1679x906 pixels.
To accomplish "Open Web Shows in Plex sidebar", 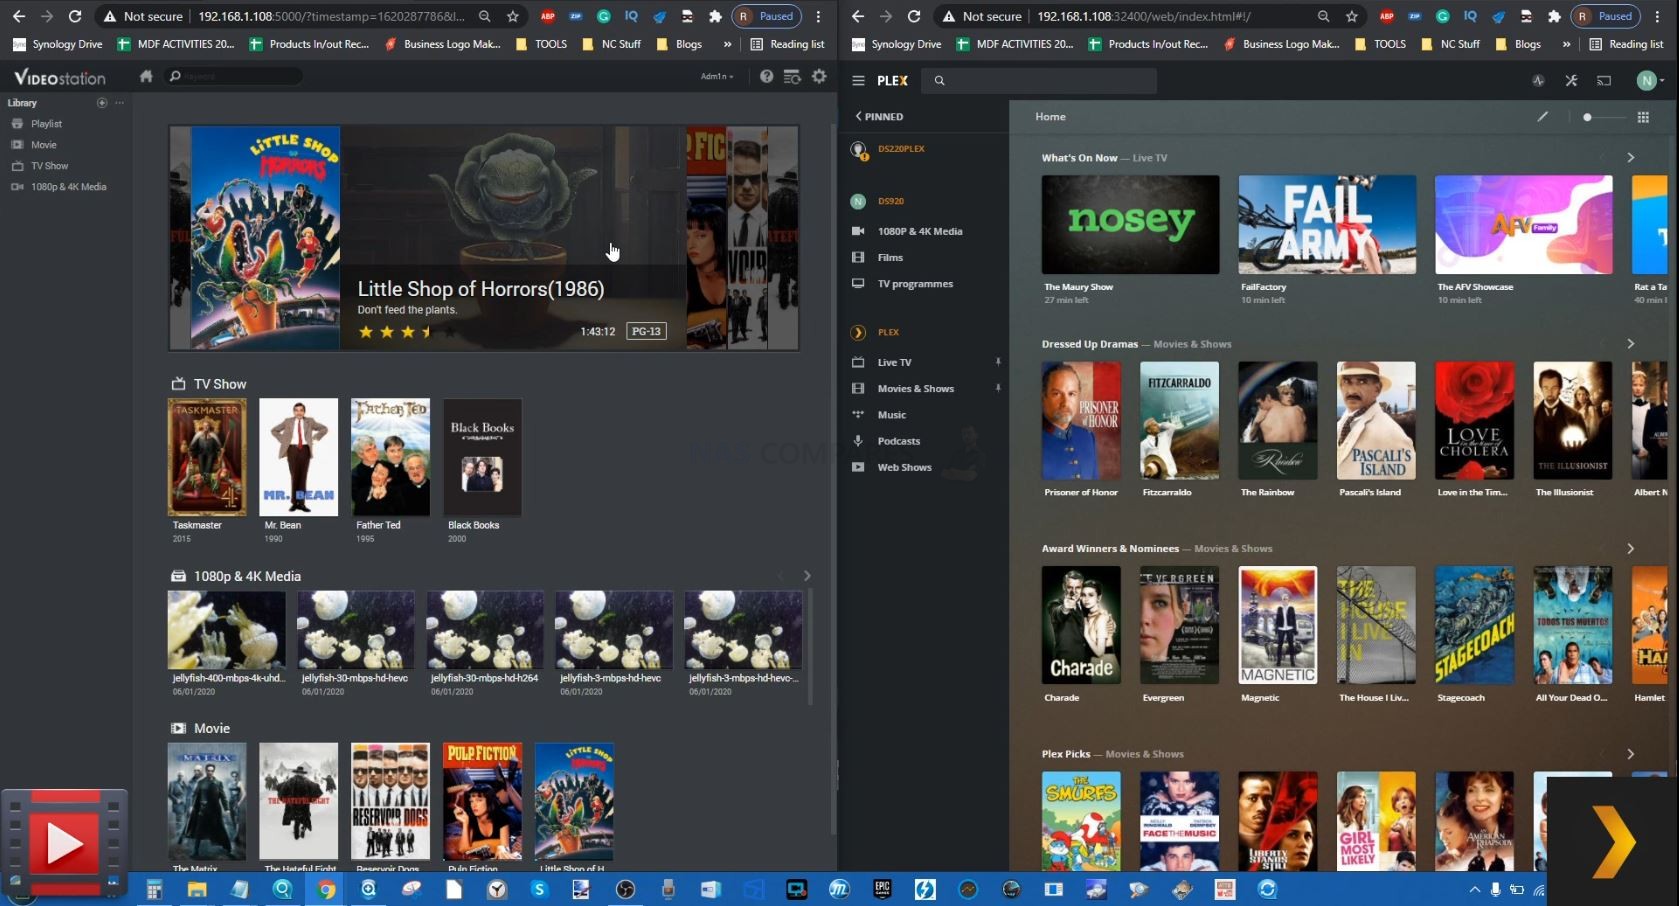I will [x=904, y=467].
